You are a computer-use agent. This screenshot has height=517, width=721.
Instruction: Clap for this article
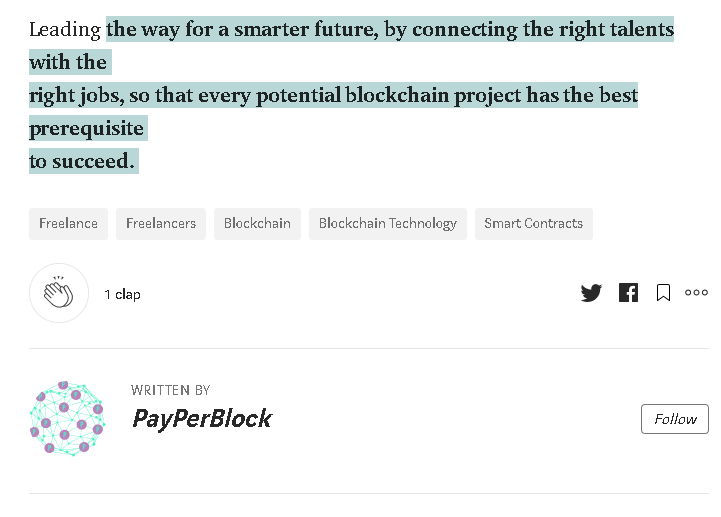click(59, 293)
